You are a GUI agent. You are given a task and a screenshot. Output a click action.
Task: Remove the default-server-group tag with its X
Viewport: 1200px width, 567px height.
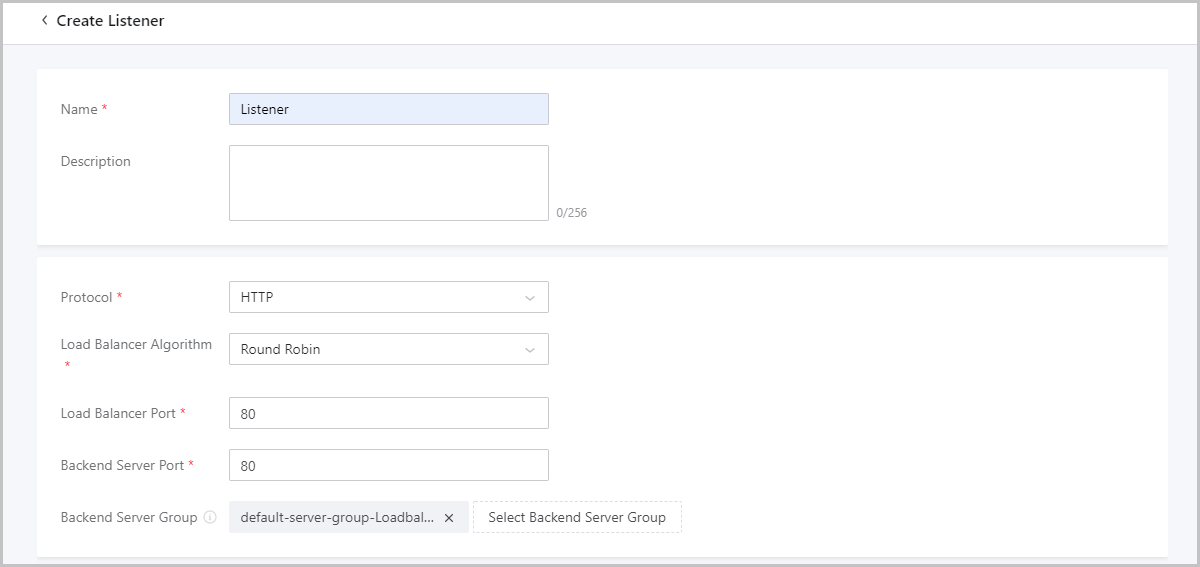click(x=449, y=518)
